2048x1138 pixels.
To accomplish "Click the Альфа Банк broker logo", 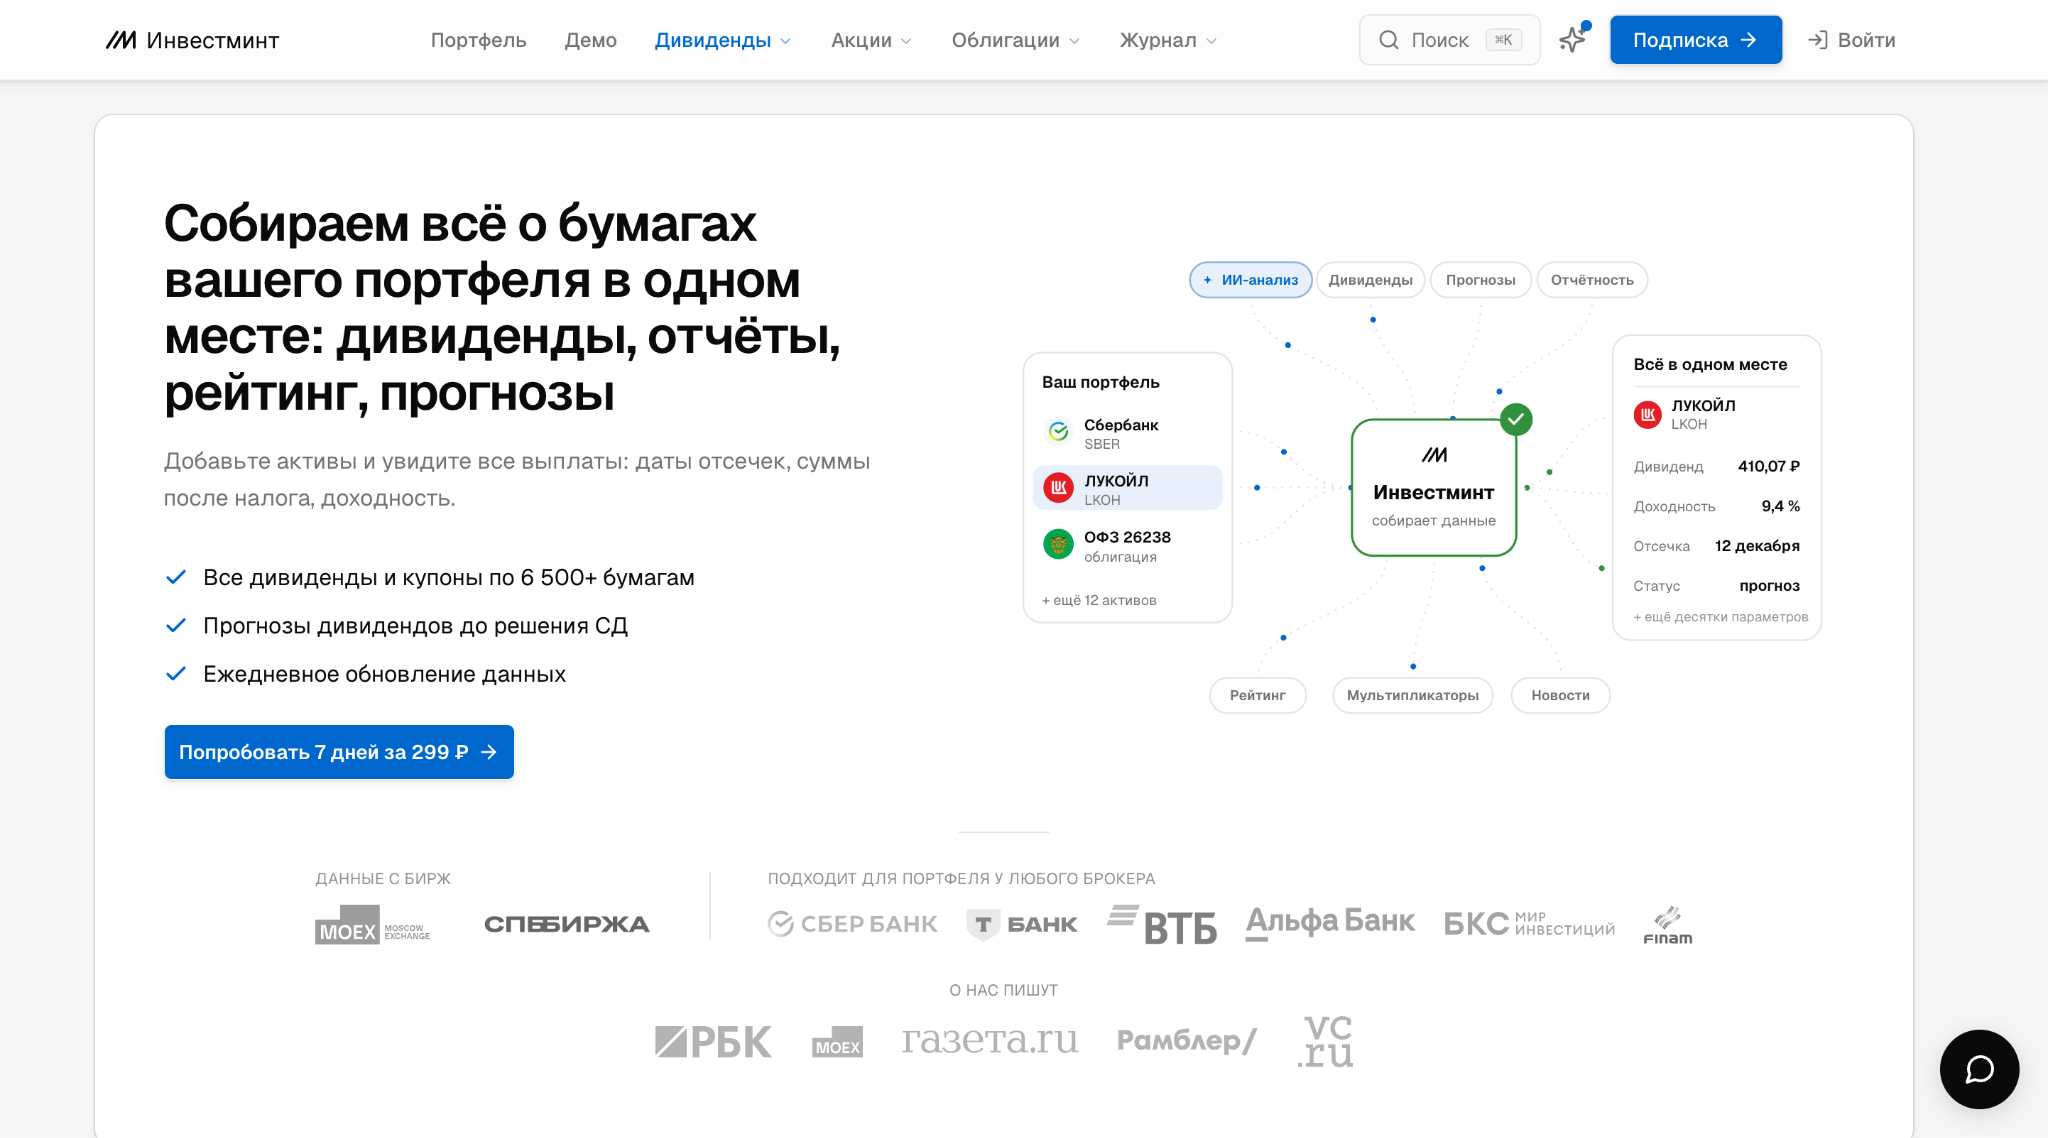I will [x=1330, y=923].
